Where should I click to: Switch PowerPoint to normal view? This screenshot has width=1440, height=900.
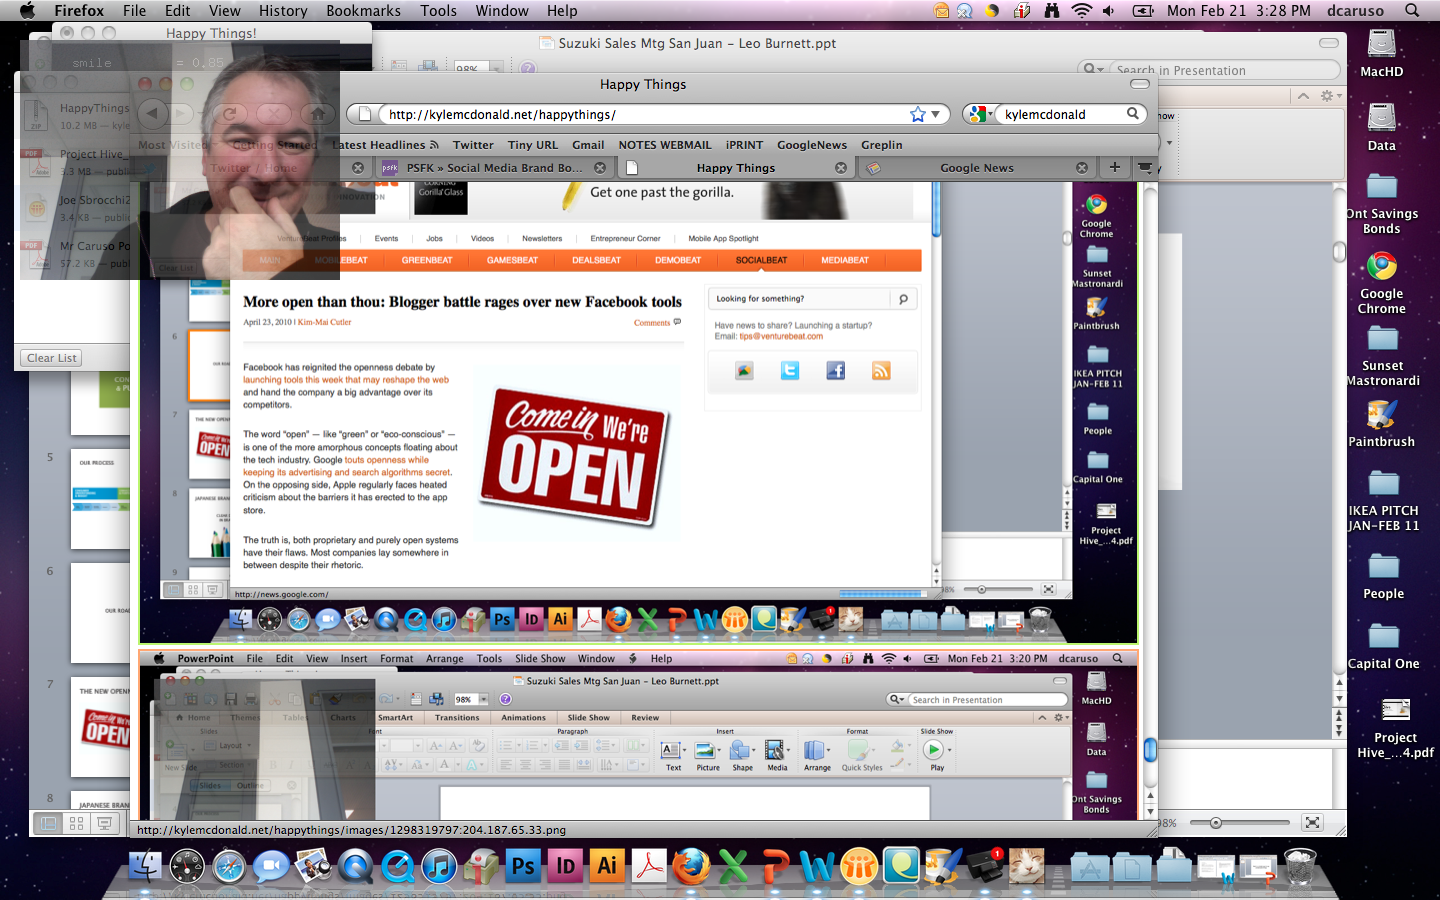(x=48, y=823)
